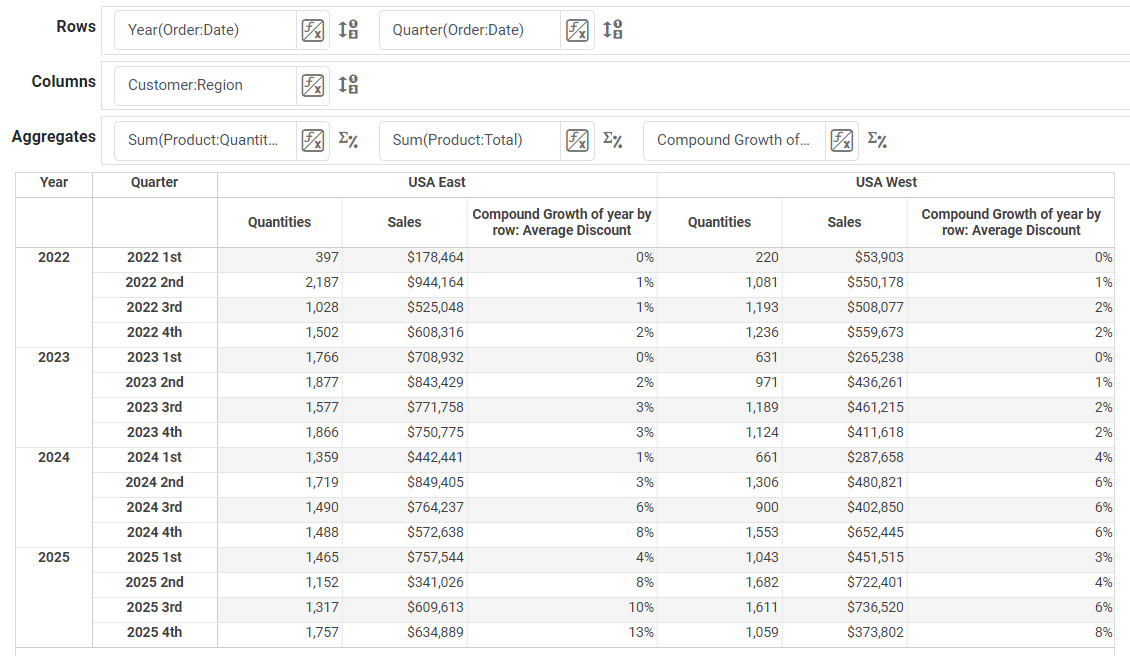Open formula editor for Sum(Product:Total)
The height and width of the screenshot is (656, 1130).
(x=577, y=140)
